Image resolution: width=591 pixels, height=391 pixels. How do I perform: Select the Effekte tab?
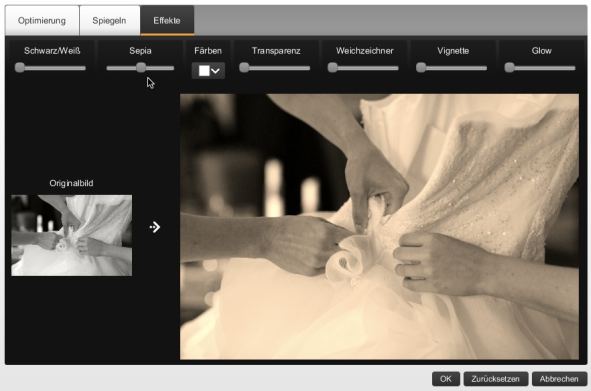[x=167, y=20]
